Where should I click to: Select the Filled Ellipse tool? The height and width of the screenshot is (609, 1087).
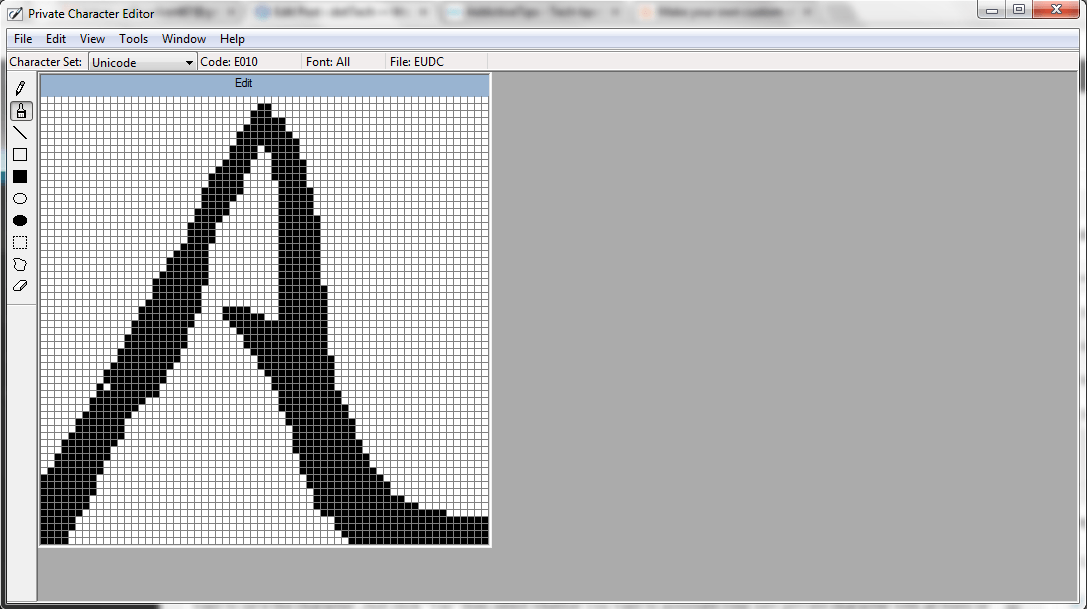coord(20,221)
